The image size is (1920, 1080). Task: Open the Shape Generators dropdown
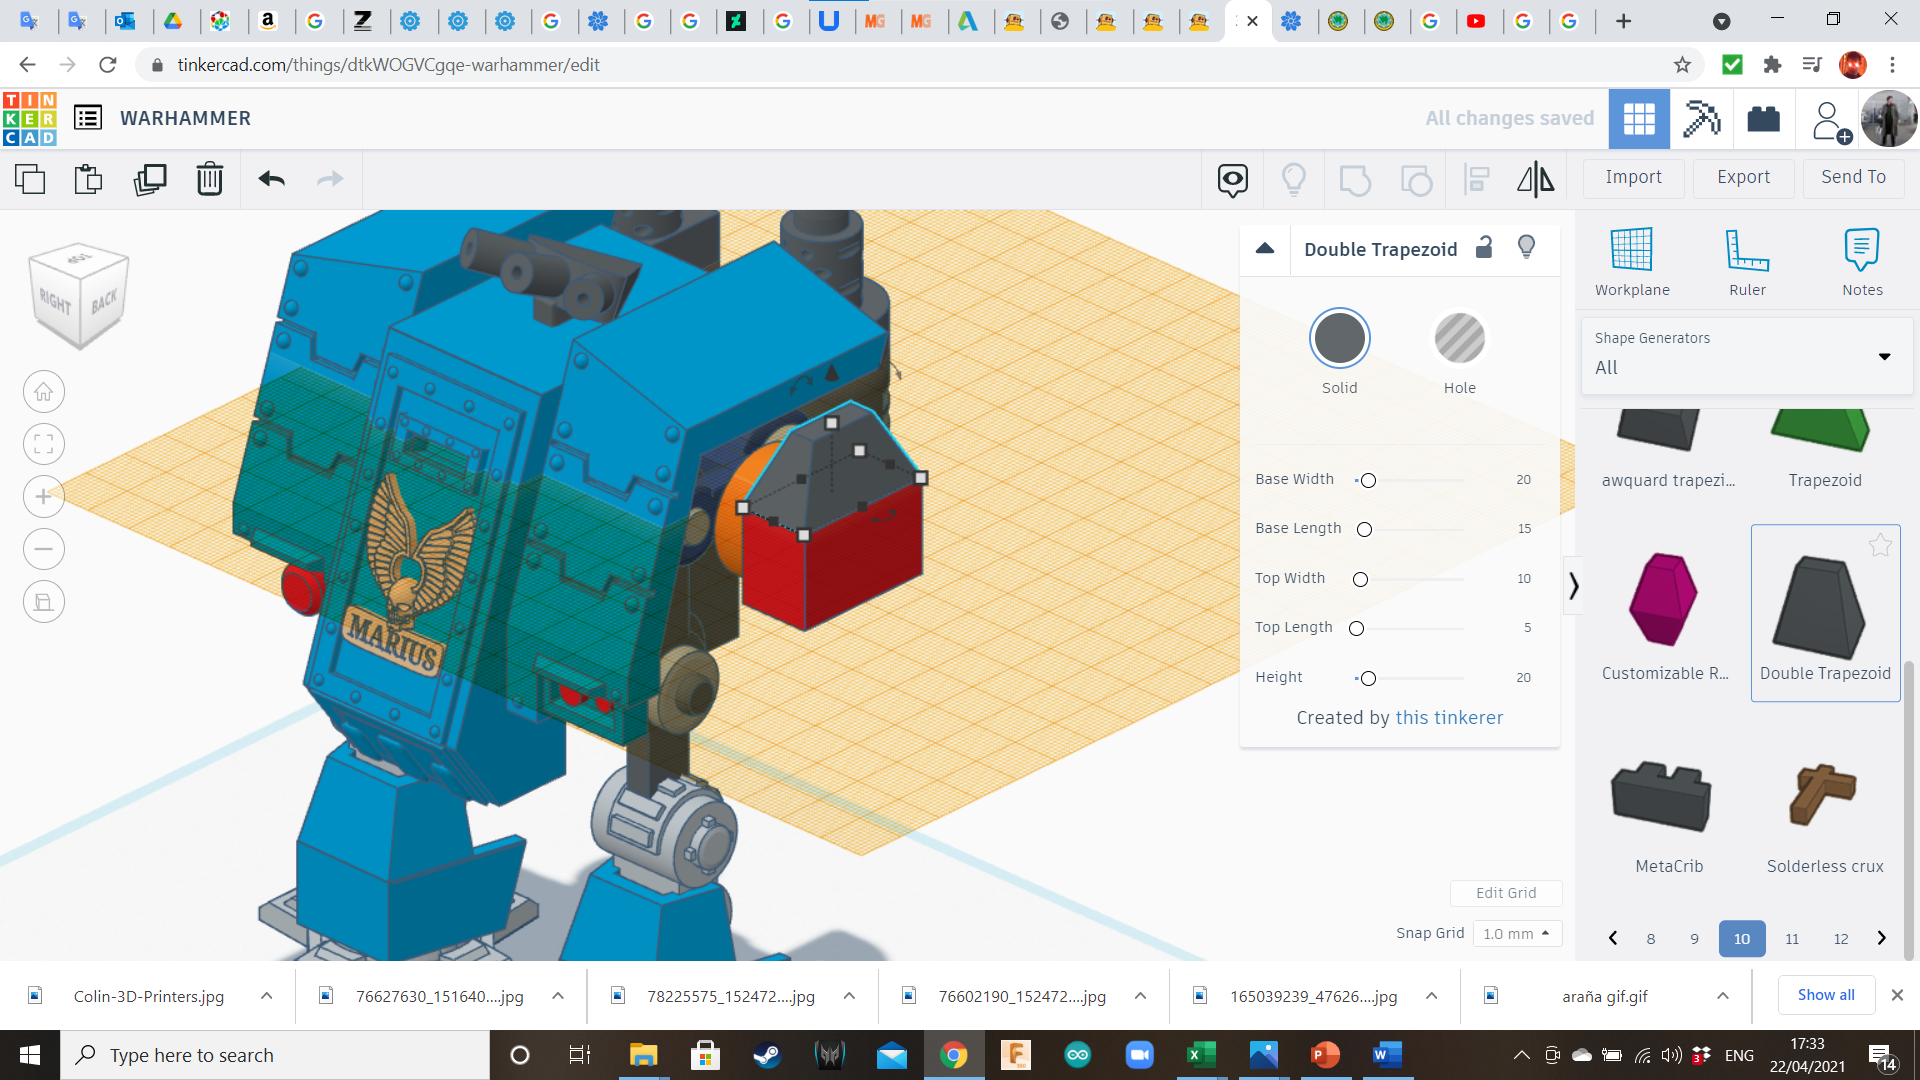tap(1746, 355)
